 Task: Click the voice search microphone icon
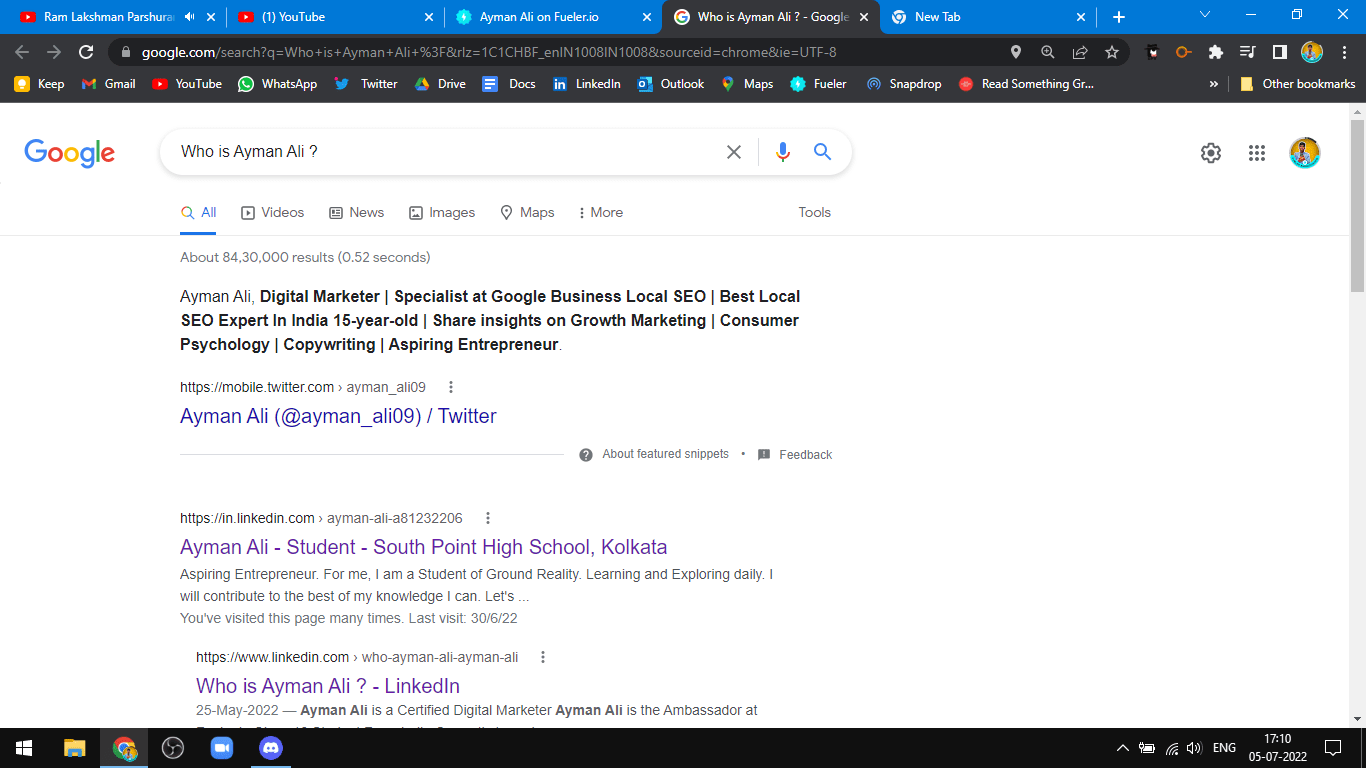782,152
